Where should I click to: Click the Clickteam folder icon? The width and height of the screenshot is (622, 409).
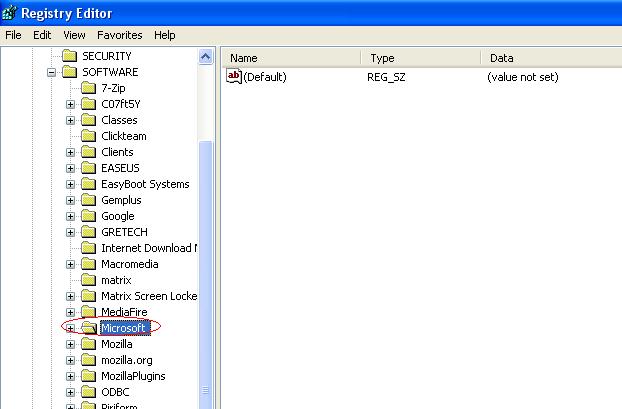tap(88, 136)
